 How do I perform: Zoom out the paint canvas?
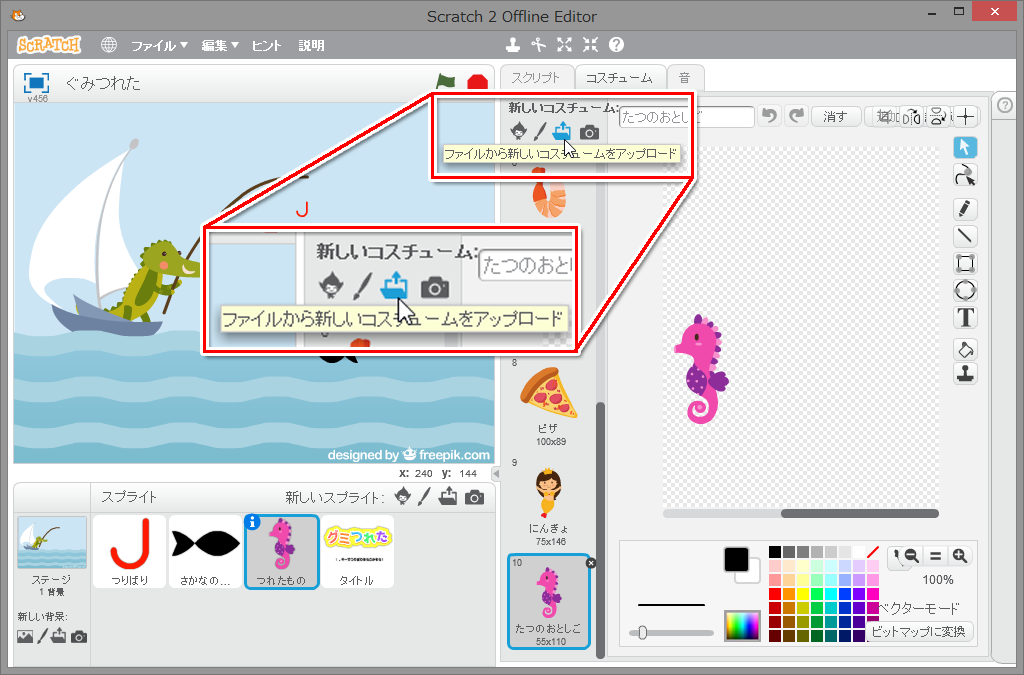(x=911, y=556)
